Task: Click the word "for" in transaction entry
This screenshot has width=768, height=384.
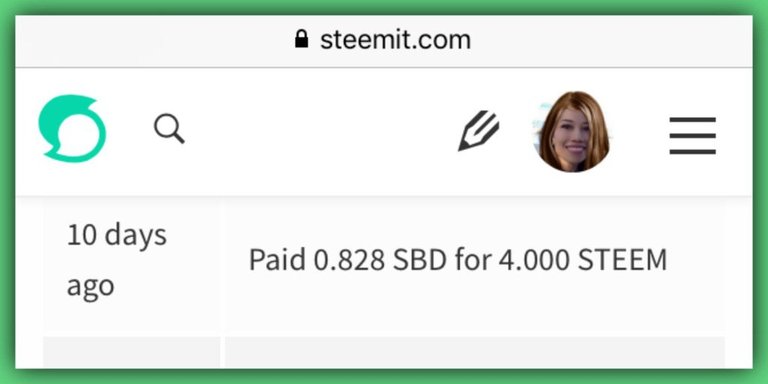Action: [x=473, y=260]
